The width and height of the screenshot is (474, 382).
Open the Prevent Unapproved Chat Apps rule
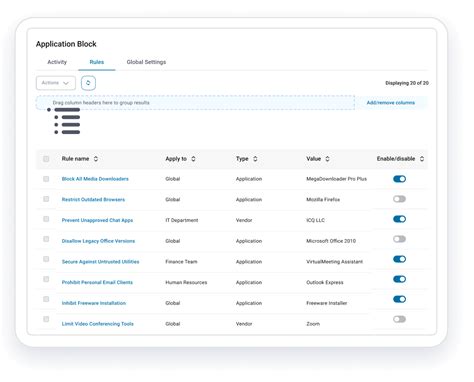coord(97,220)
